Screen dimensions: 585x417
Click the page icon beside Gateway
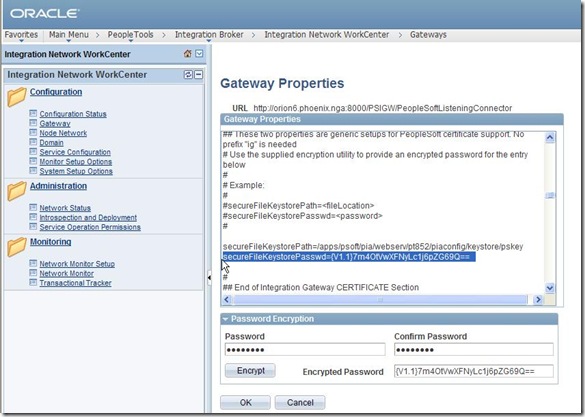pos(33,123)
